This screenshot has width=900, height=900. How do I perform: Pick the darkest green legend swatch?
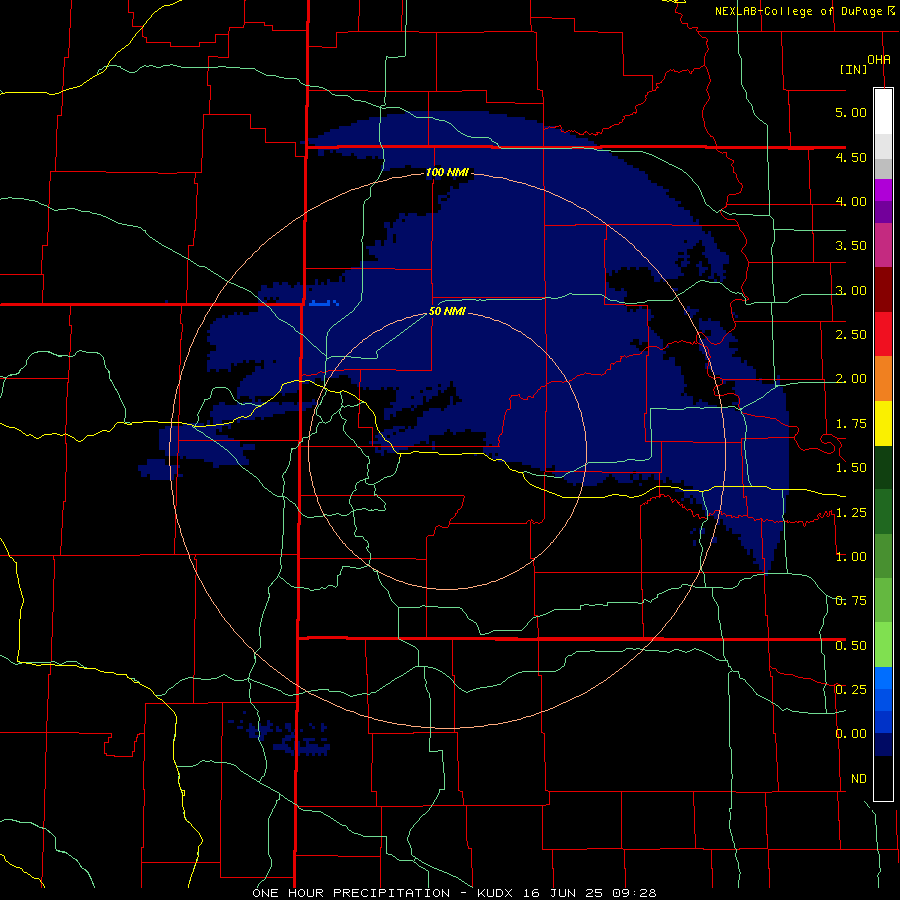point(883,467)
